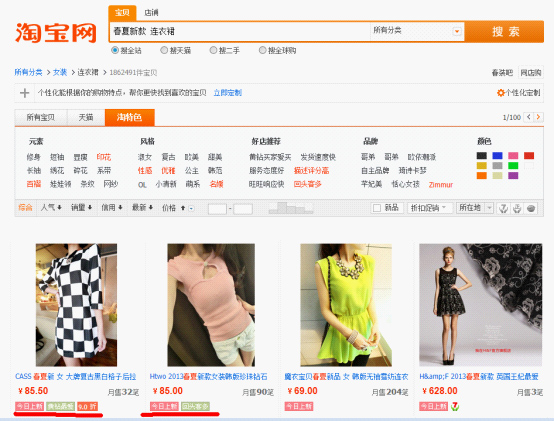This screenshot has height=421, width=554.
Task: Click green badge under CASS dress
Action: [60, 407]
